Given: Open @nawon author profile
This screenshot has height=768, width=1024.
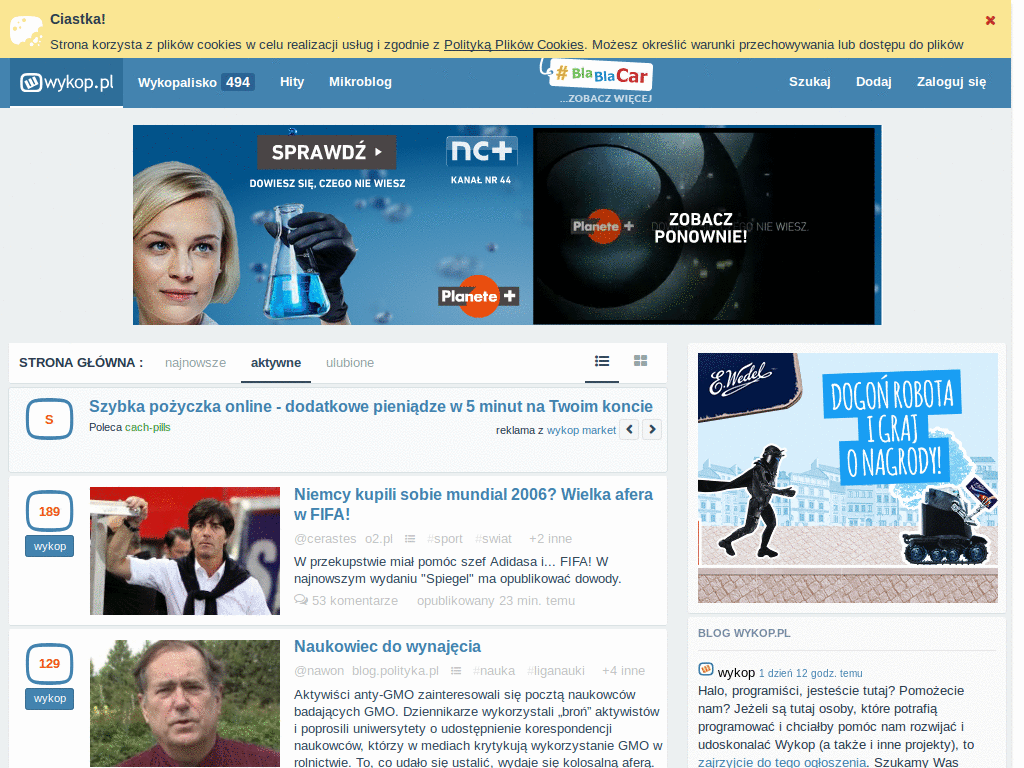Looking at the screenshot, I should (x=319, y=671).
